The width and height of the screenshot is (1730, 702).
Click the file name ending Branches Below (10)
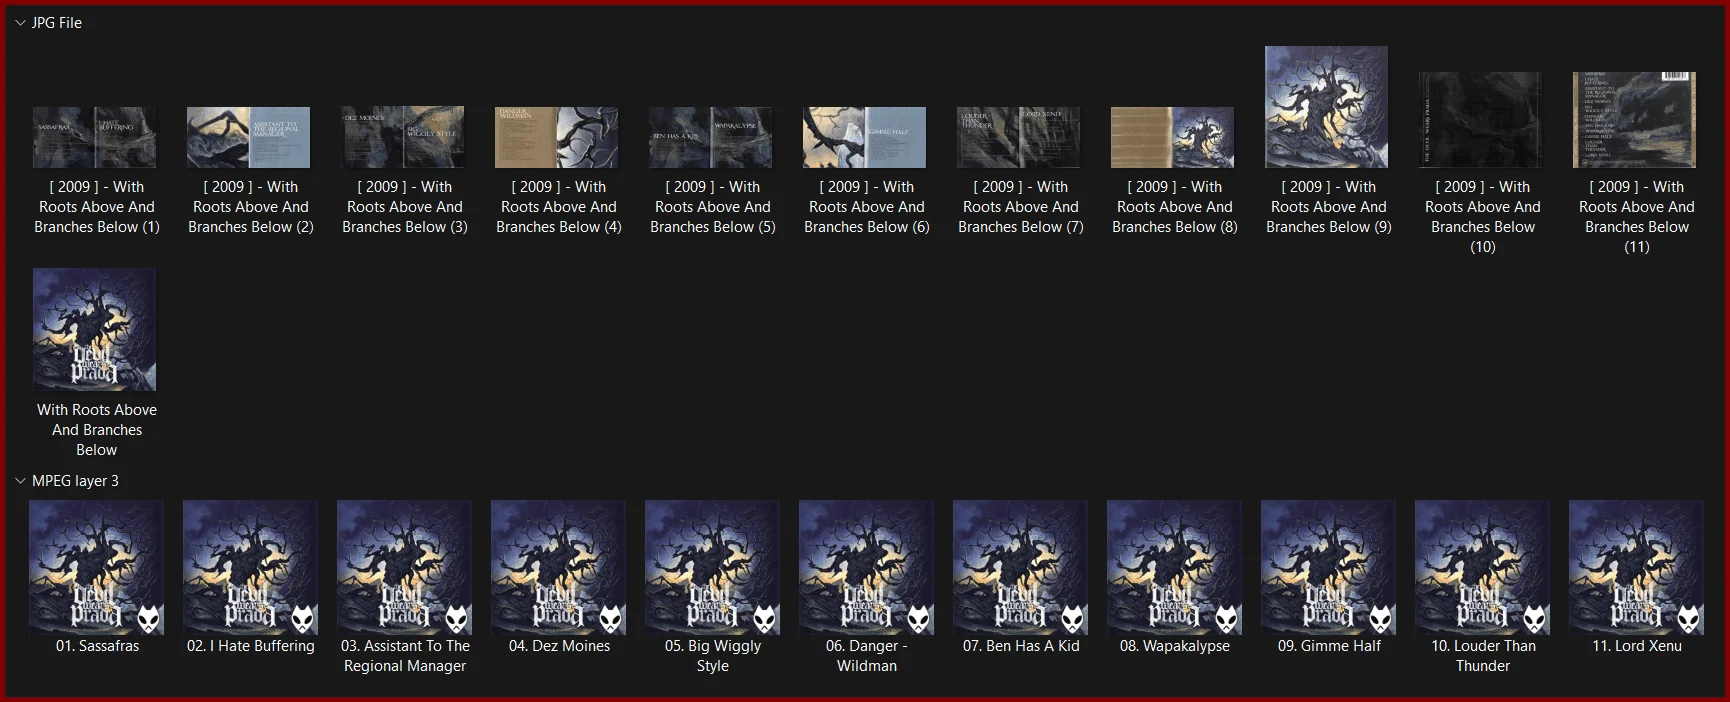(1483, 217)
